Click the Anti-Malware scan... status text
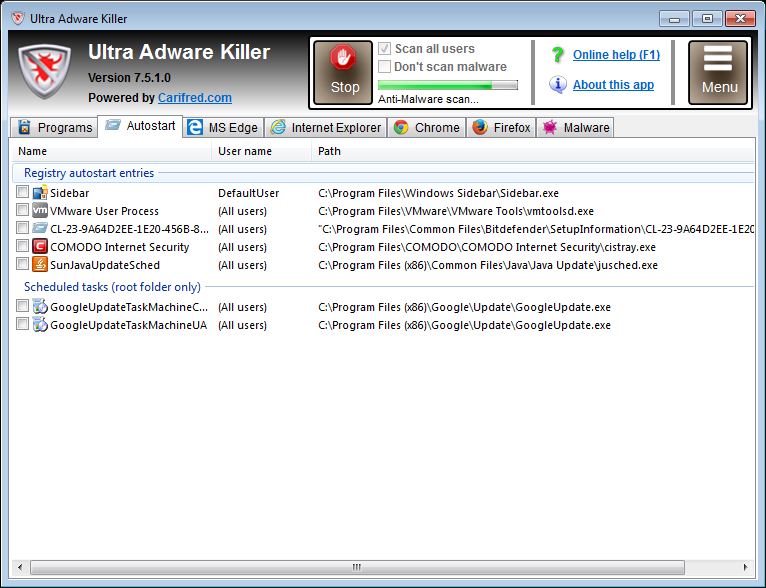The height and width of the screenshot is (588, 766). click(428, 99)
